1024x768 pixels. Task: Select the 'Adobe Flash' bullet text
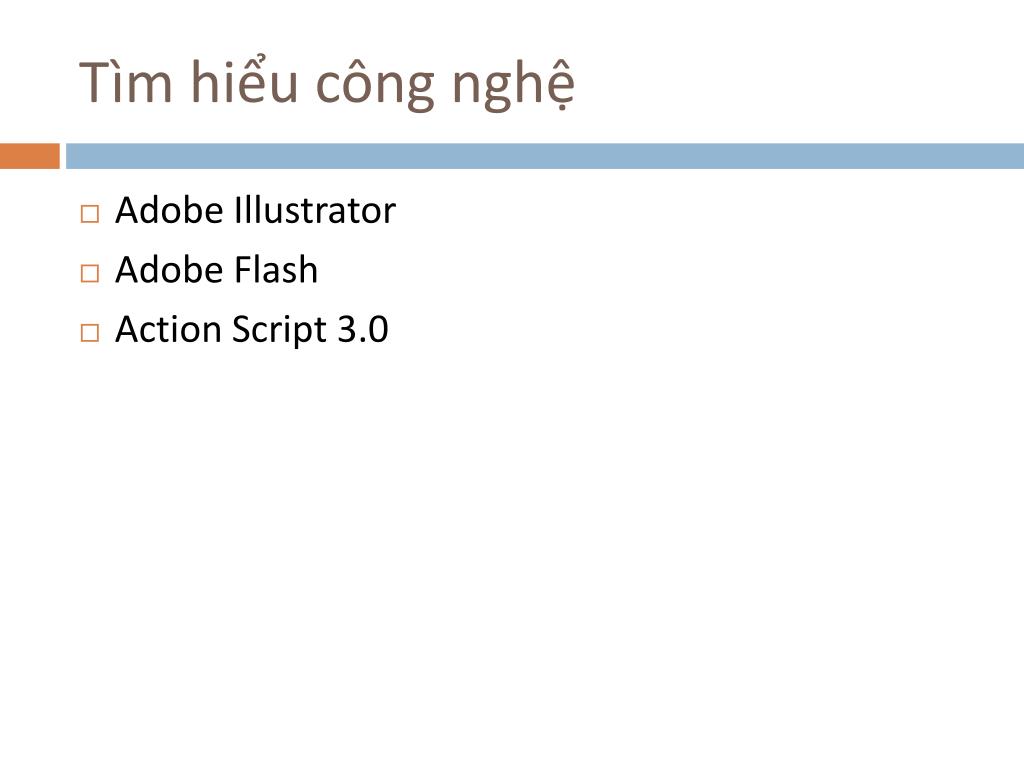216,270
